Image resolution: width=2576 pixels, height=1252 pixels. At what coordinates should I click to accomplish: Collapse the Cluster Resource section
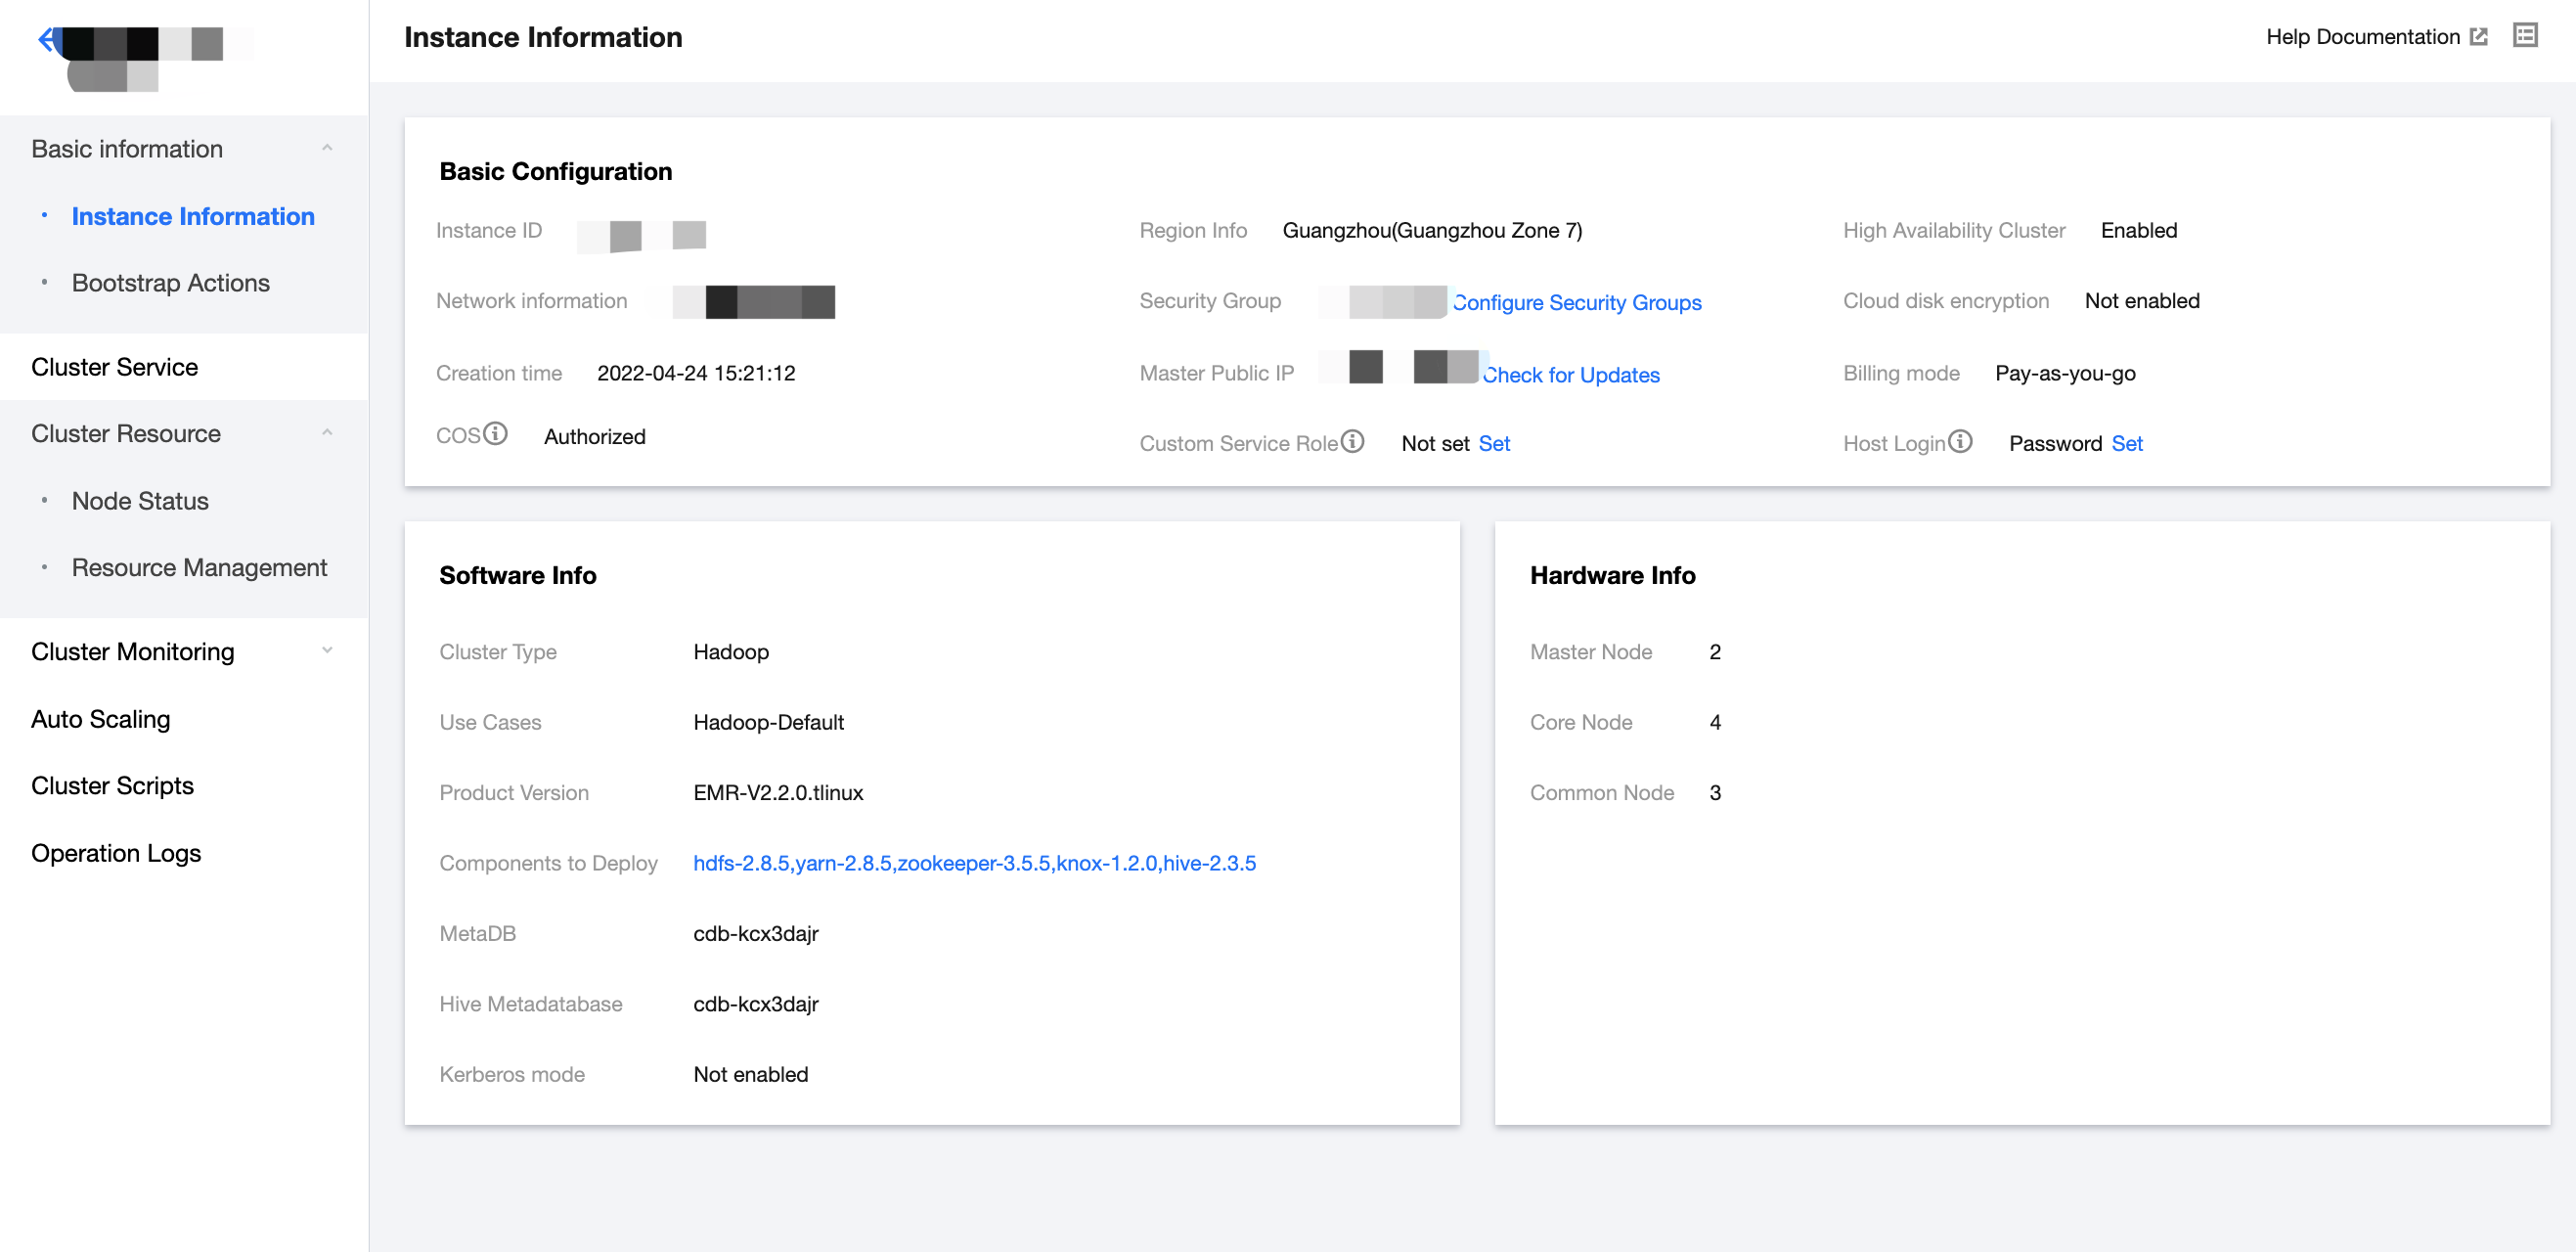[327, 433]
